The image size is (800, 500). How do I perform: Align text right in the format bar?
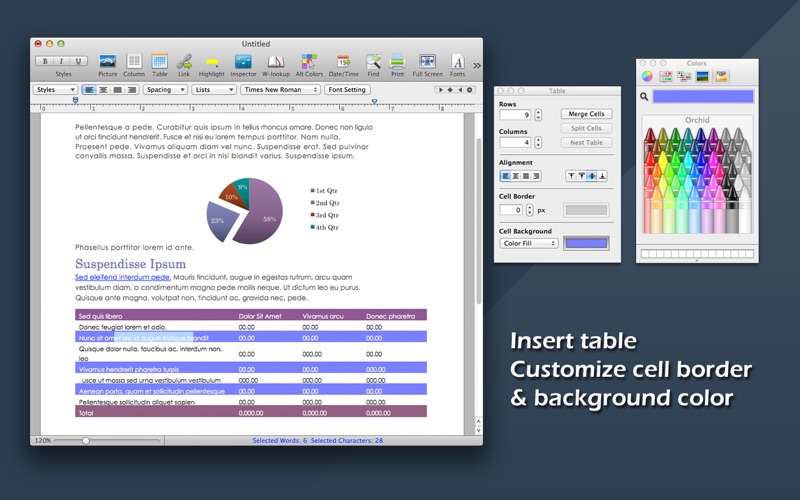(x=132, y=90)
